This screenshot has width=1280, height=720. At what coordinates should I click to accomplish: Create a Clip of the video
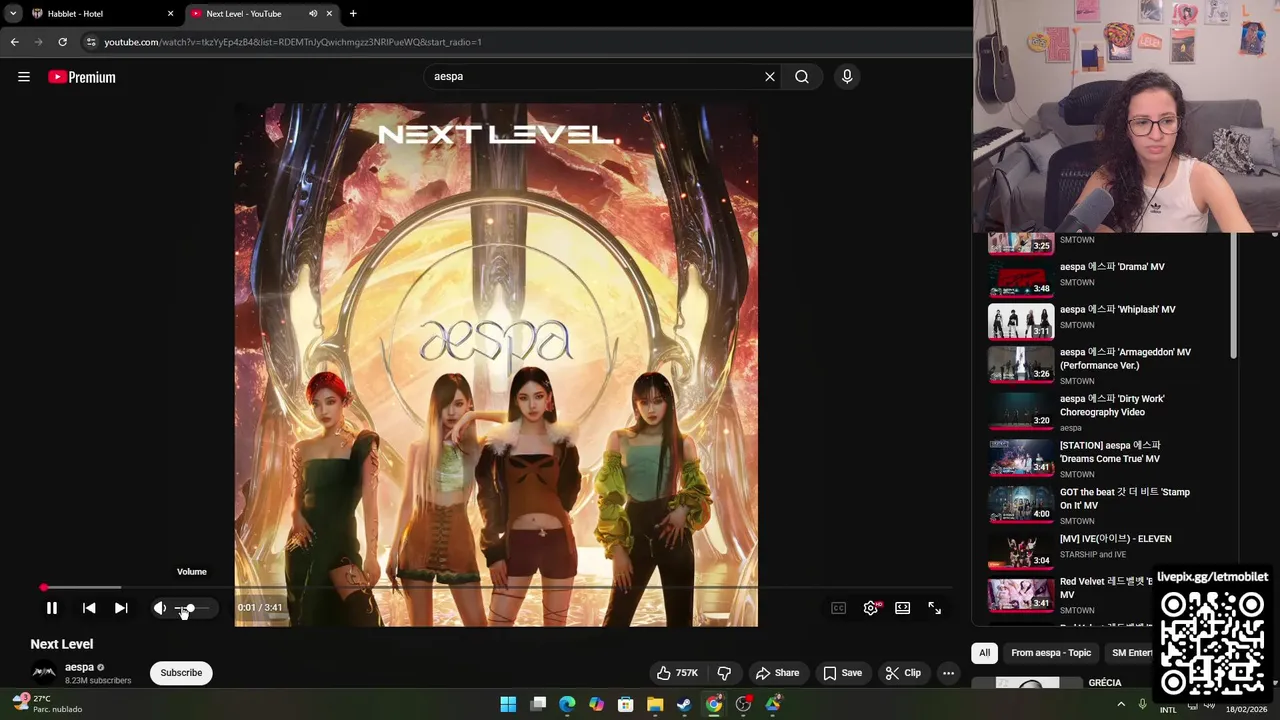903,673
